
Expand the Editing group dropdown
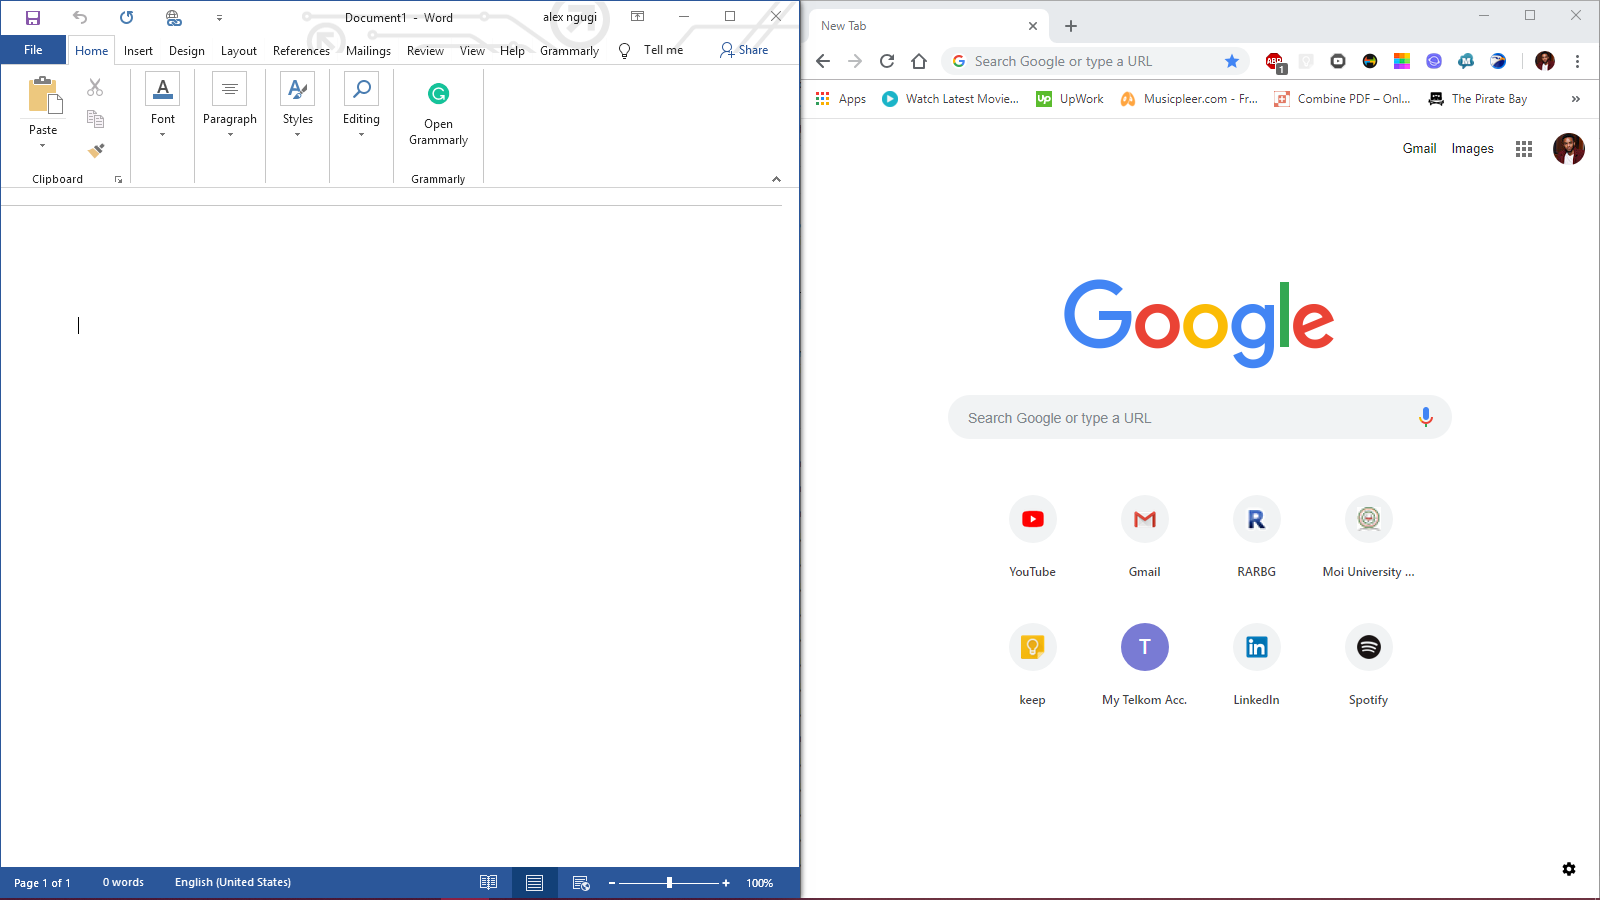[361, 134]
